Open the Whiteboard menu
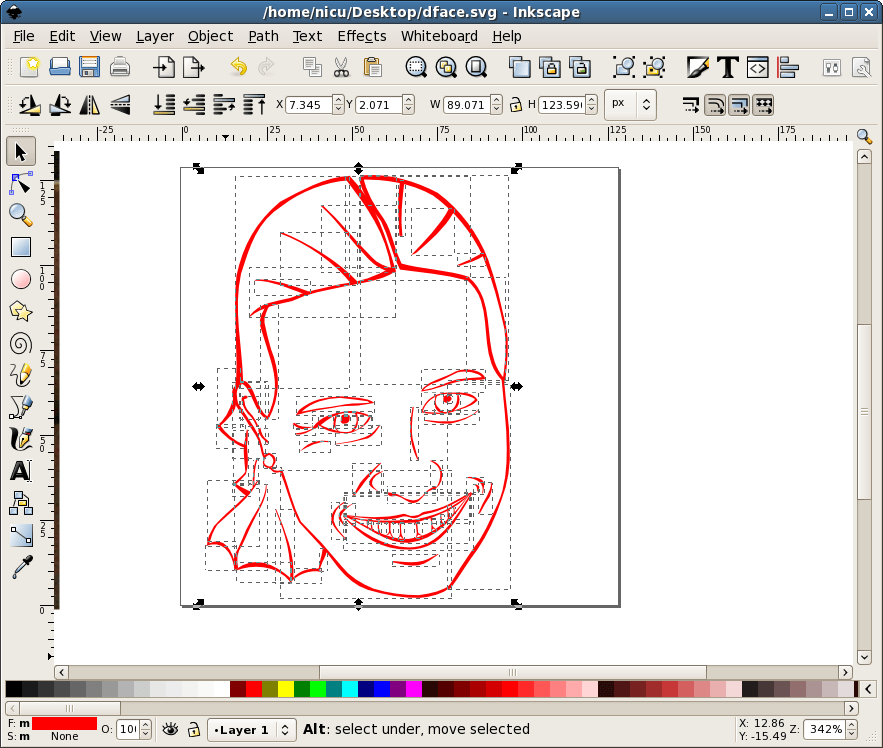The width and height of the screenshot is (883, 748). [x=439, y=36]
